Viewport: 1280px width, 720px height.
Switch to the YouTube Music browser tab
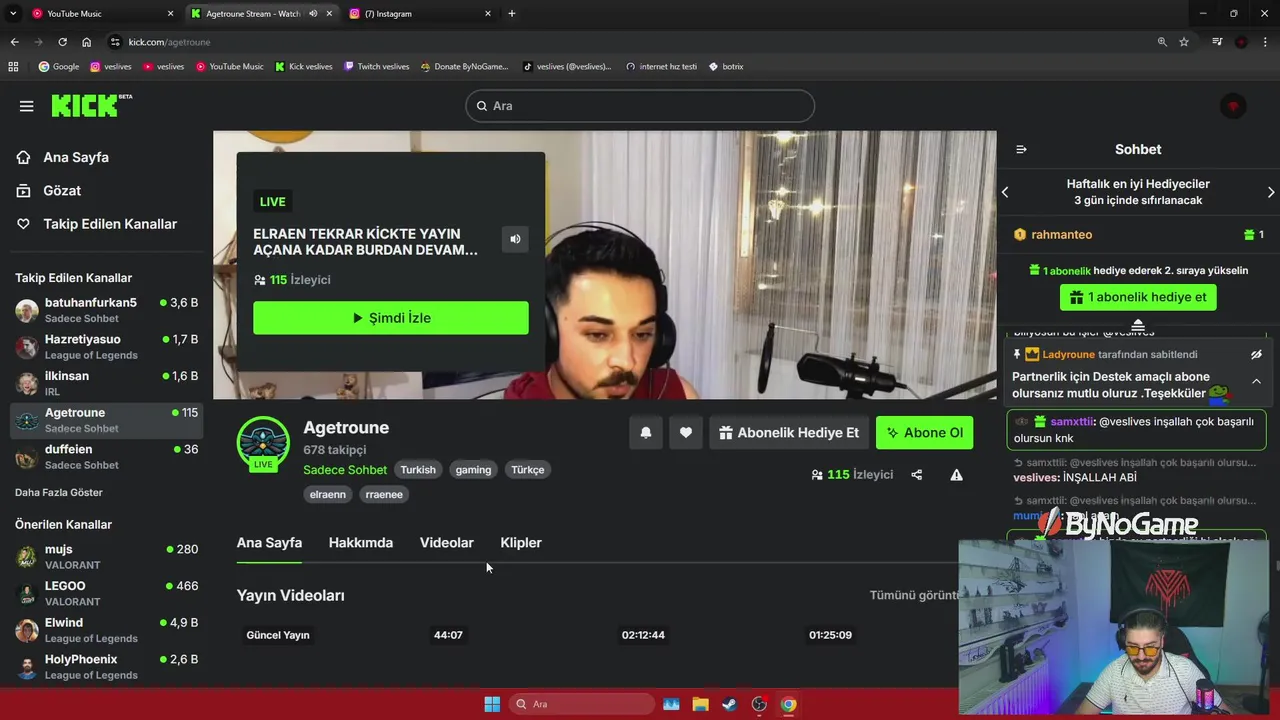(100, 13)
